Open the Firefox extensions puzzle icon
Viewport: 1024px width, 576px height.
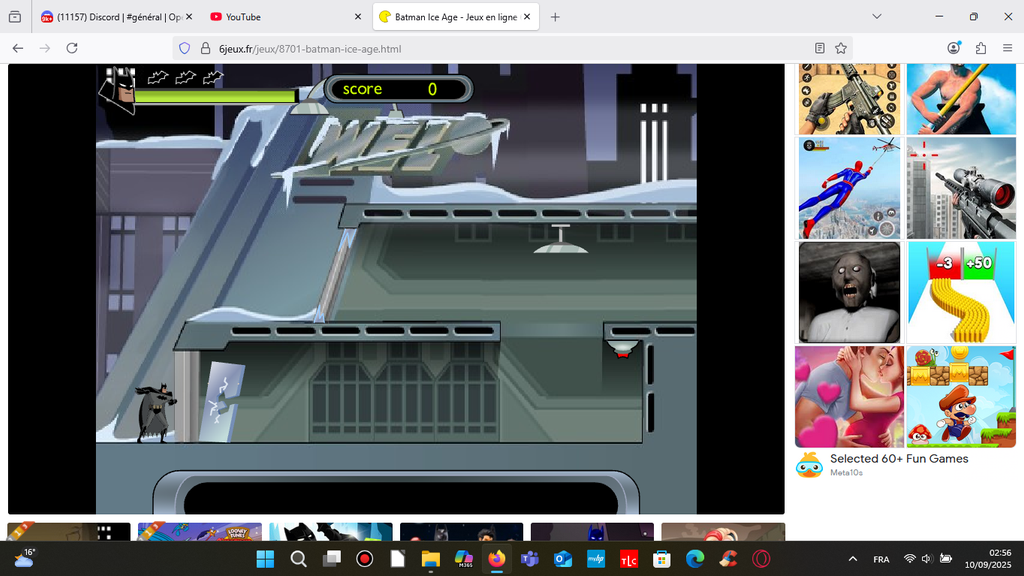coord(980,48)
